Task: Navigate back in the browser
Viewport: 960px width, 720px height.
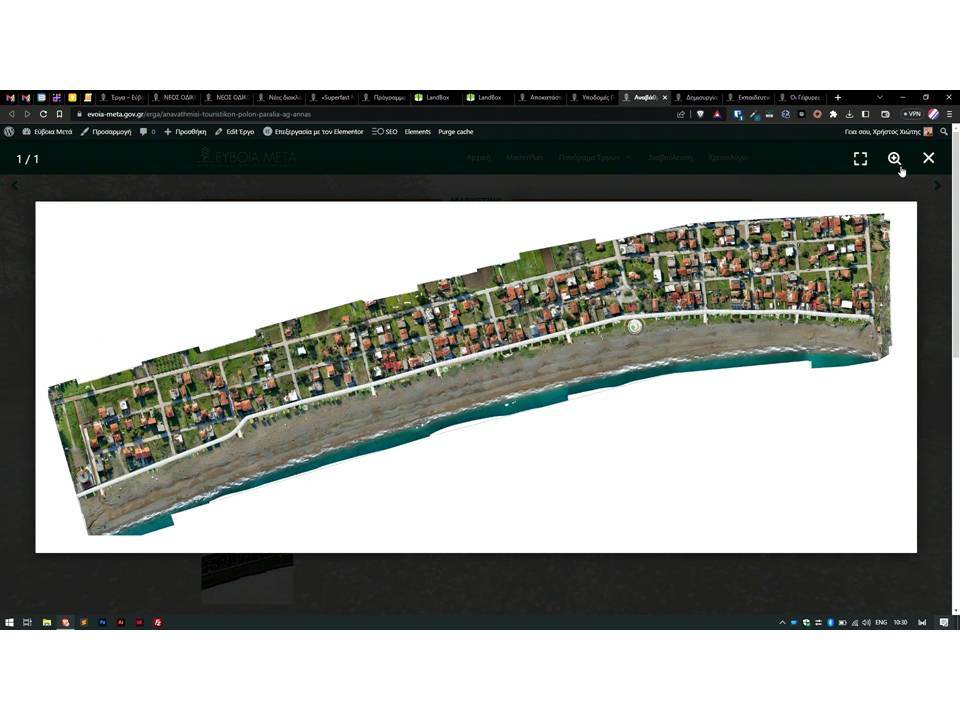Action: tap(11, 114)
